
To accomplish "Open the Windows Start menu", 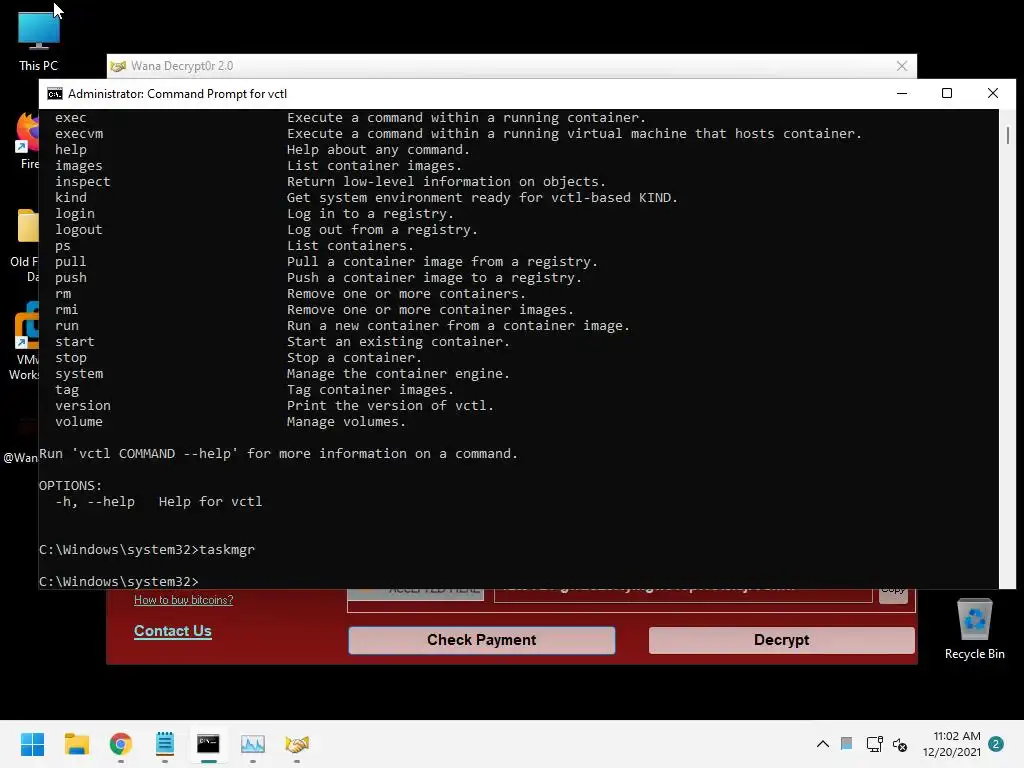I will 32,744.
